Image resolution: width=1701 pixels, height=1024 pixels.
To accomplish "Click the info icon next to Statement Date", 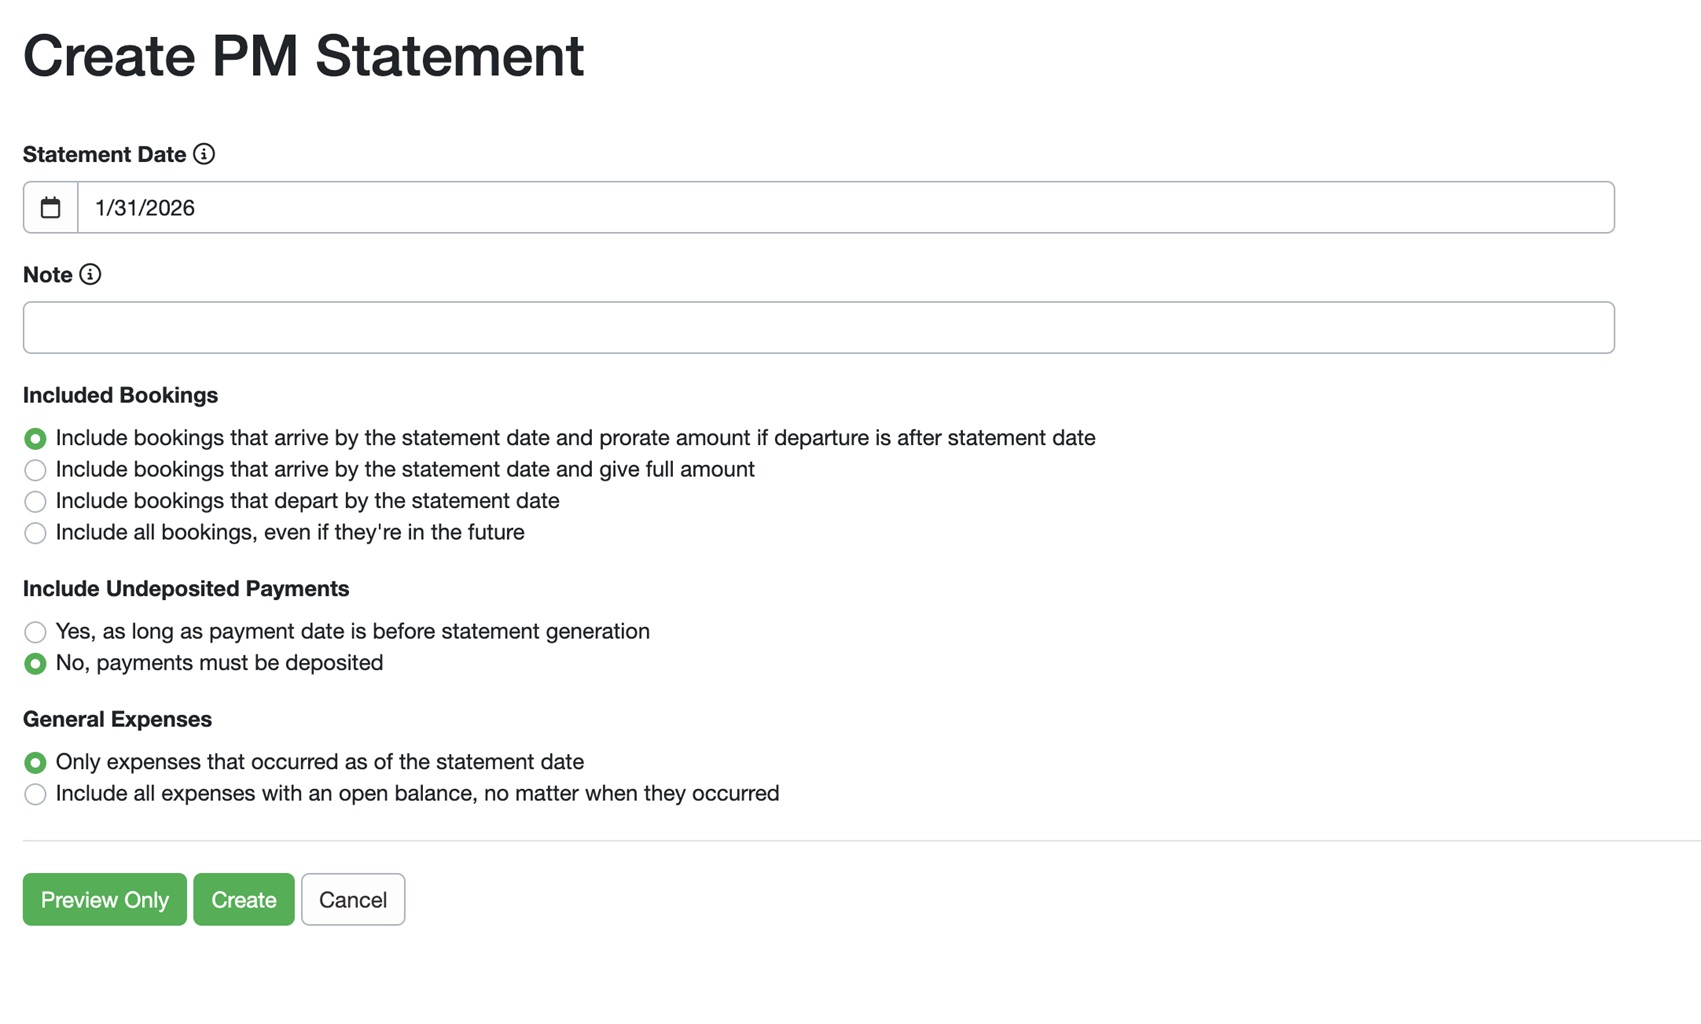I will [204, 154].
